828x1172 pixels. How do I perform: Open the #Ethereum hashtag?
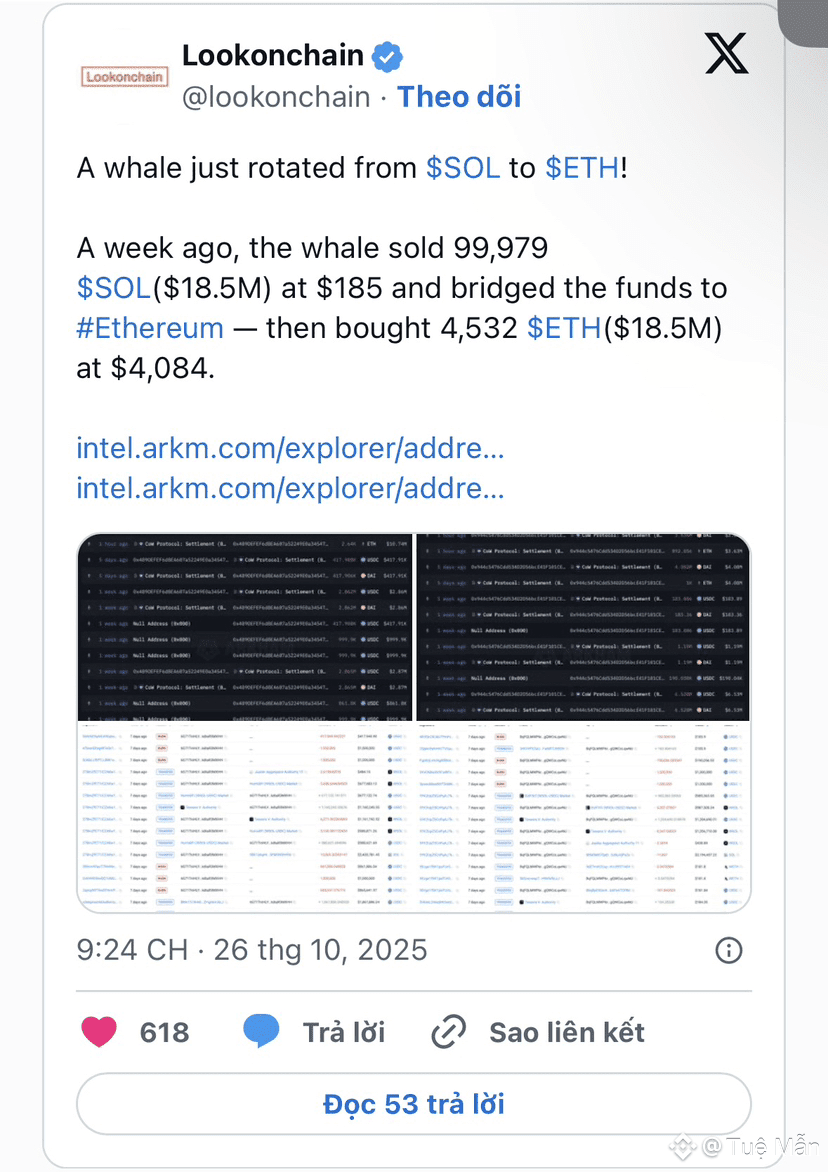point(150,328)
